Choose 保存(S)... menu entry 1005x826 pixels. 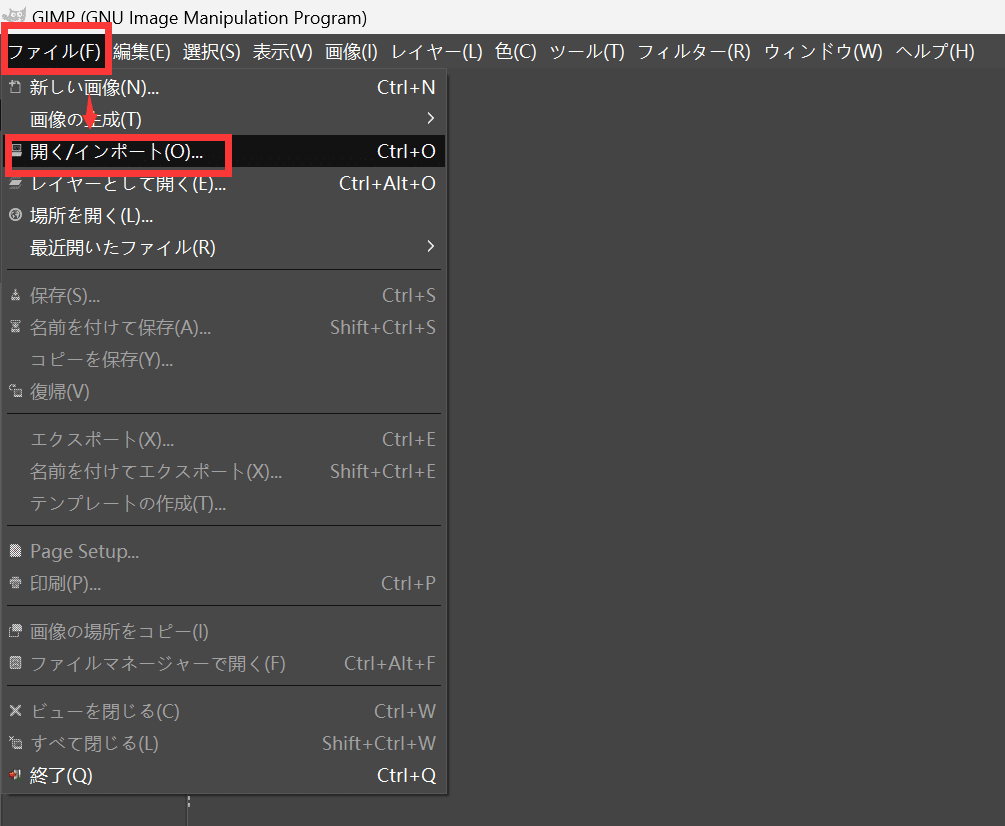[x=224, y=295]
